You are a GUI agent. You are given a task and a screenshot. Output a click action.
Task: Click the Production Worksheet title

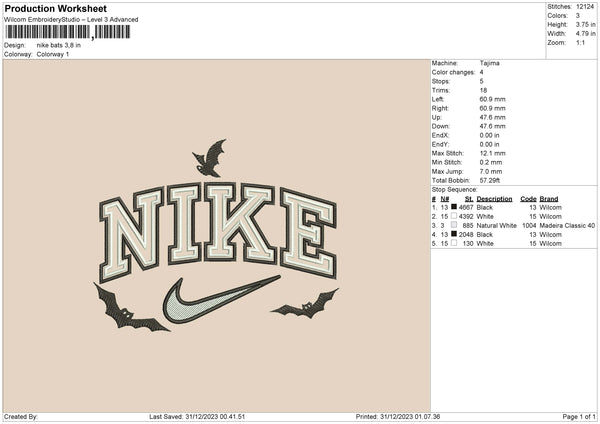click(x=55, y=8)
